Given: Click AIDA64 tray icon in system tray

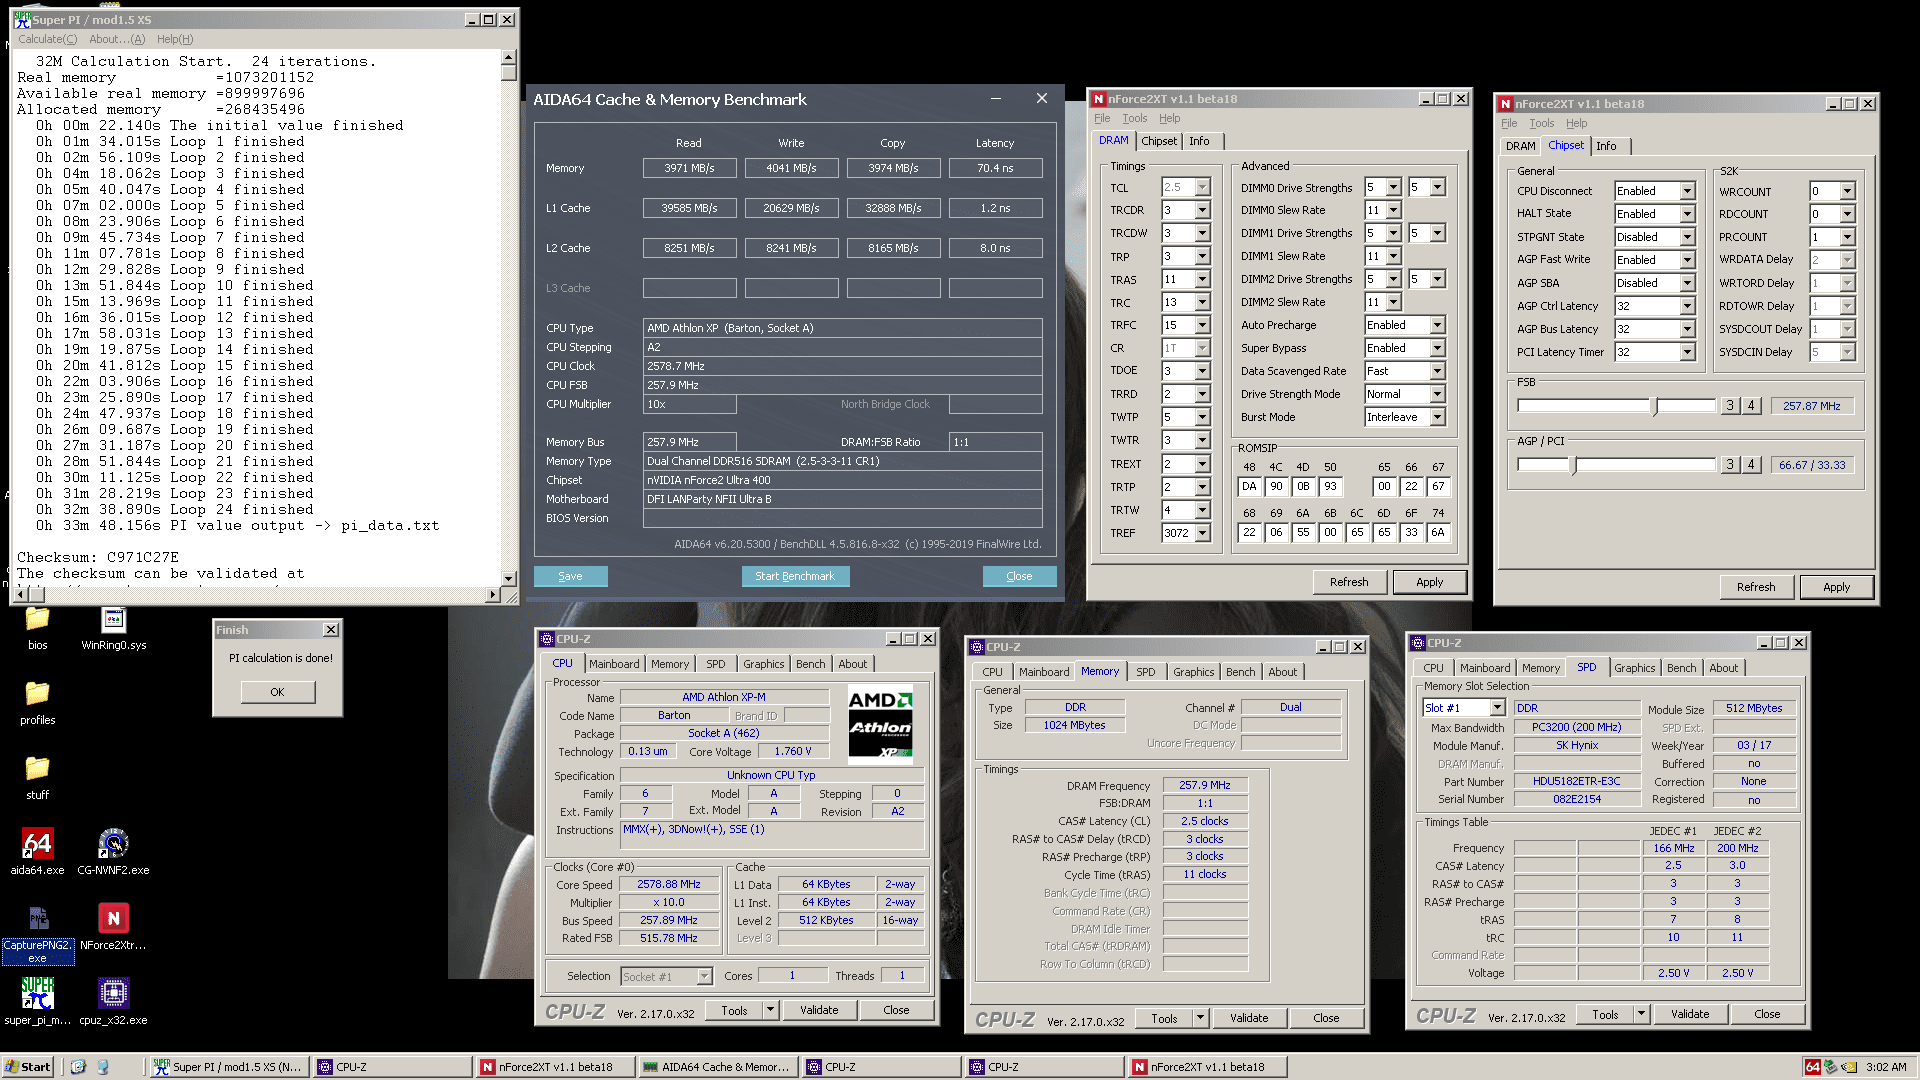Looking at the screenshot, I should 1812,1067.
